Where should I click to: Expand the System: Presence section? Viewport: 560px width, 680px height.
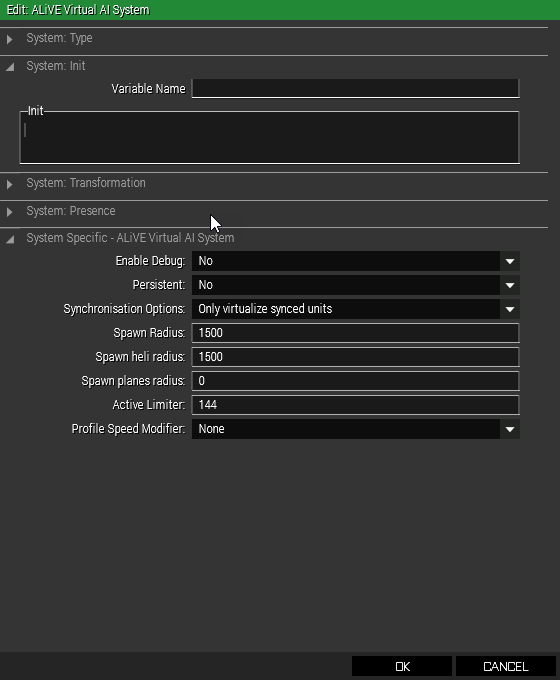point(10,212)
